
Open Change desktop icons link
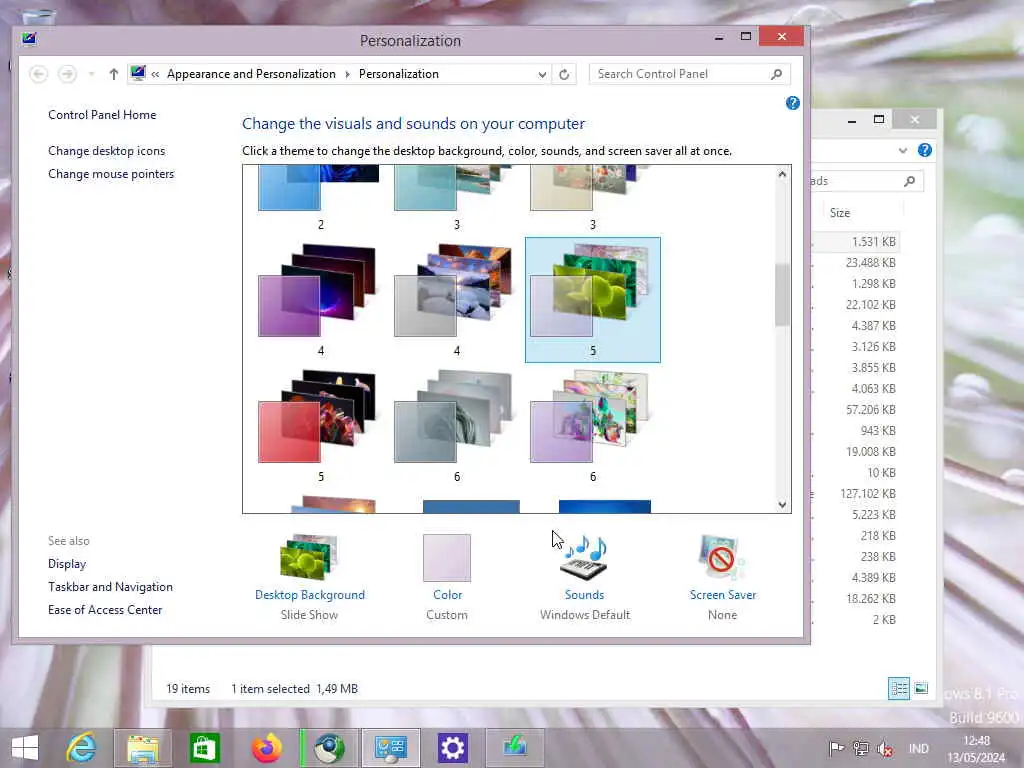tap(106, 151)
